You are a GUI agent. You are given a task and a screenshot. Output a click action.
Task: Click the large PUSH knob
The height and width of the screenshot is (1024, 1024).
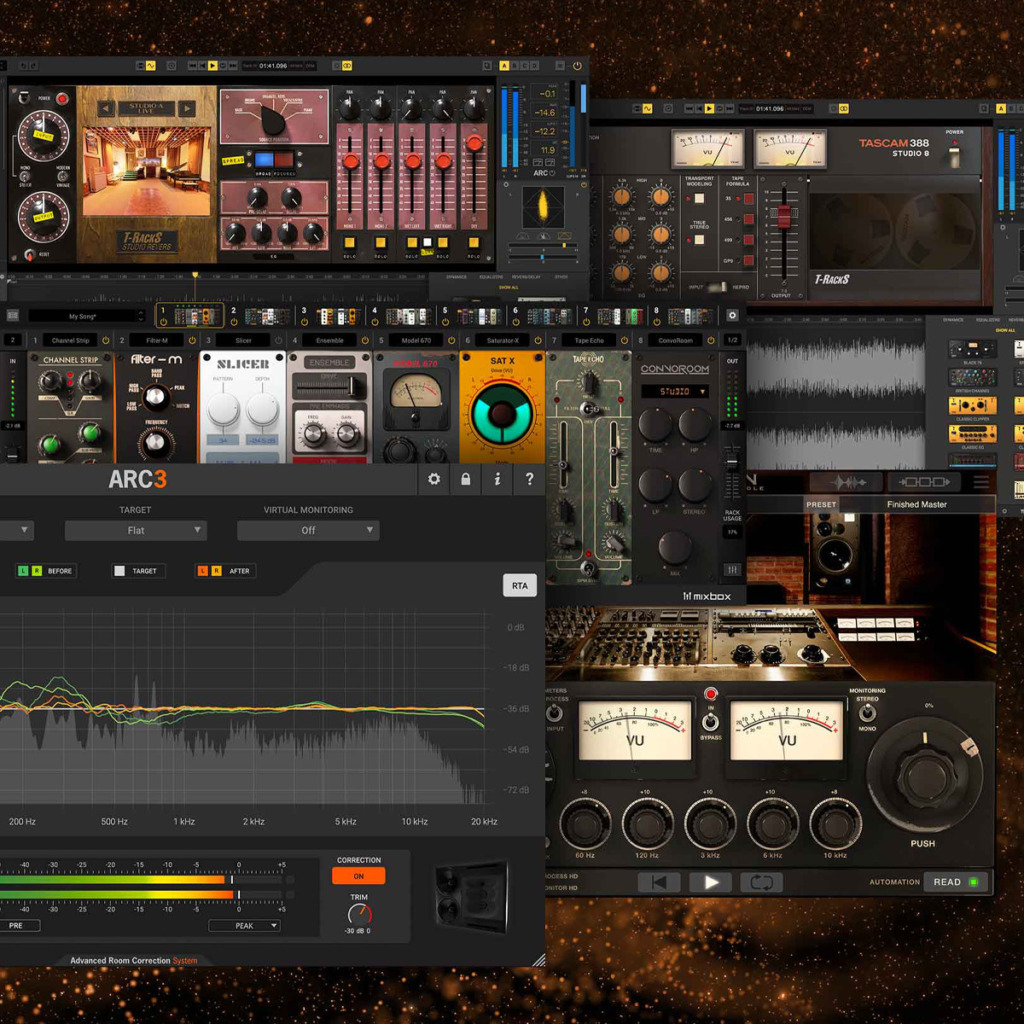[x=924, y=776]
